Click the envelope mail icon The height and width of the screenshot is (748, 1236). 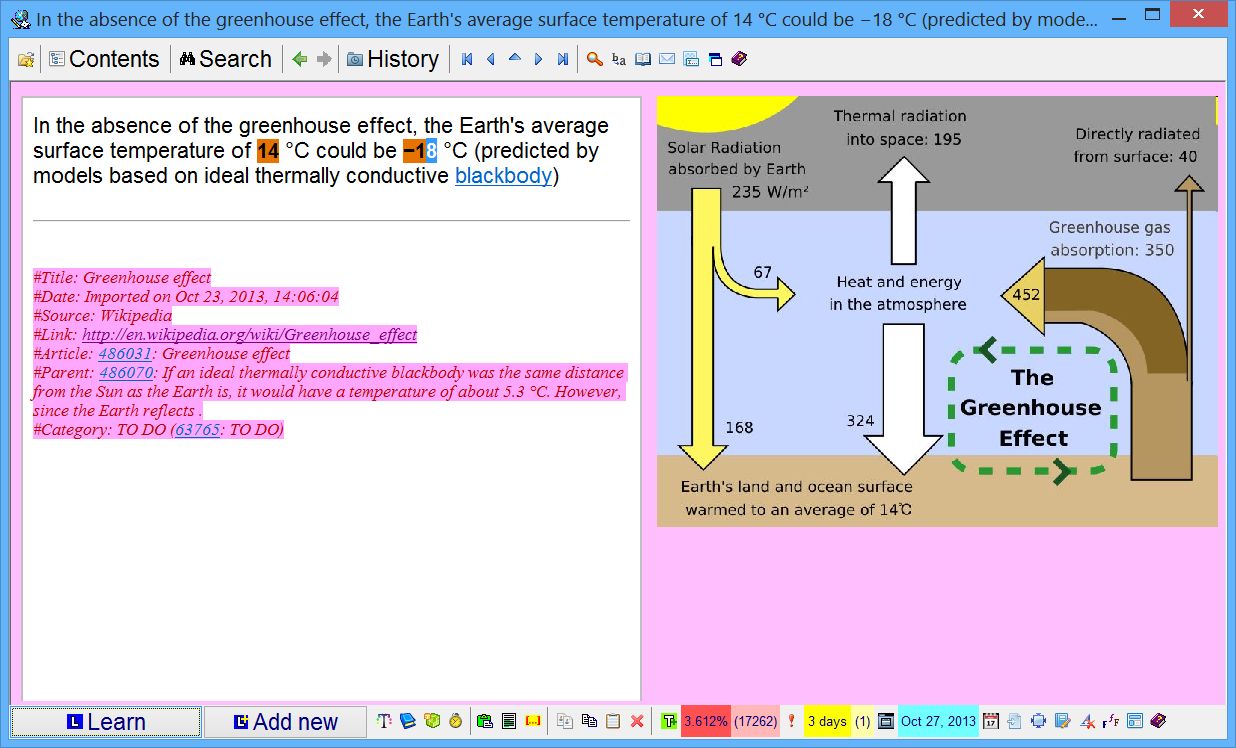point(667,60)
